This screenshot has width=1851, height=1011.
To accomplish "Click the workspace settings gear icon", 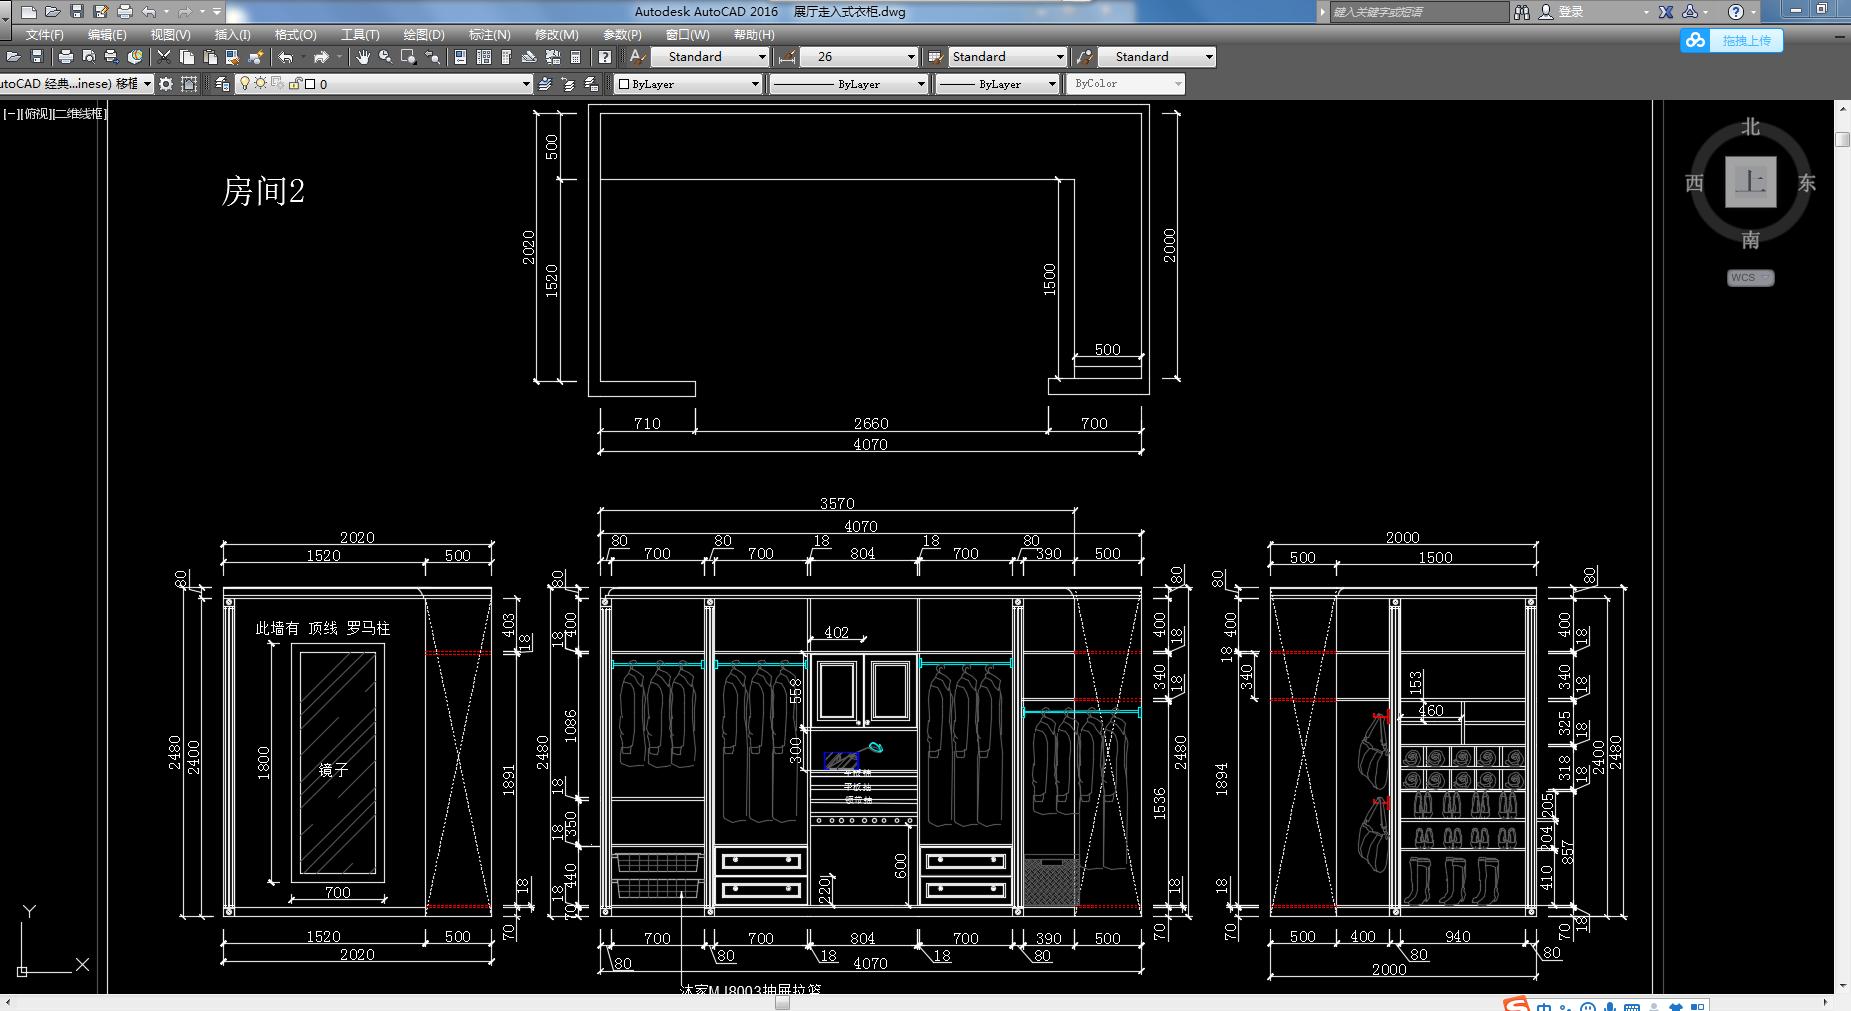I will coord(166,84).
